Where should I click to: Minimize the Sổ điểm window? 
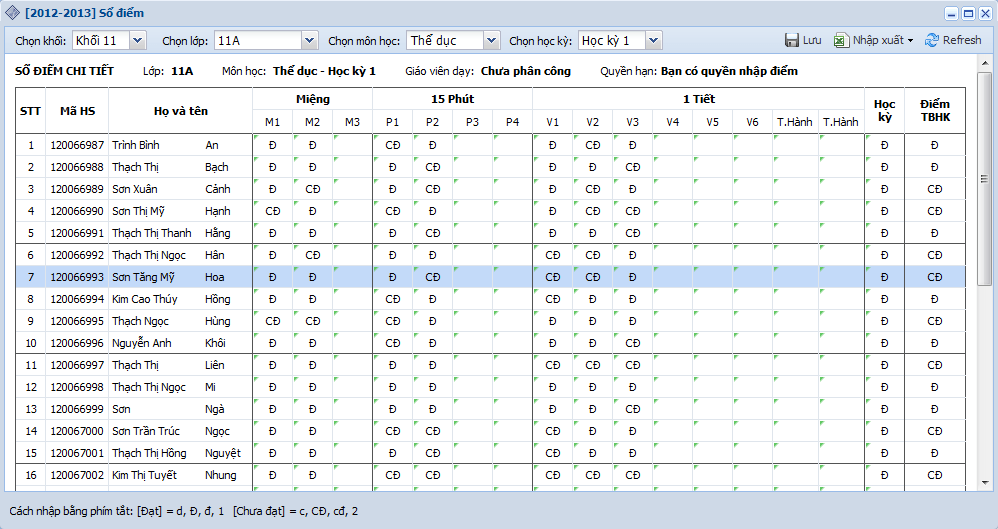[949, 14]
